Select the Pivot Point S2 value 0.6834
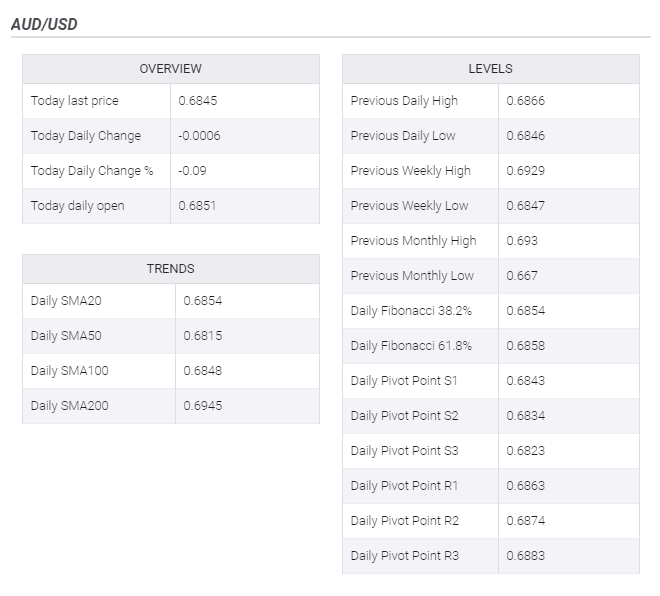 (x=526, y=415)
